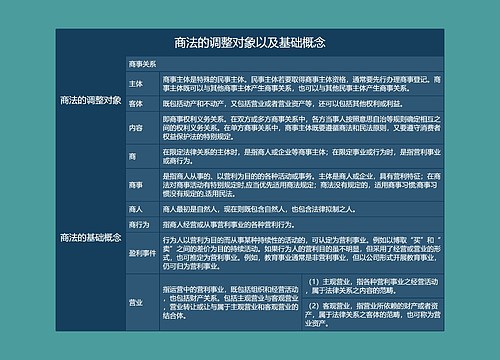This screenshot has height=360, width=500.
Task: Select the 商 label cell
Action: [143, 156]
